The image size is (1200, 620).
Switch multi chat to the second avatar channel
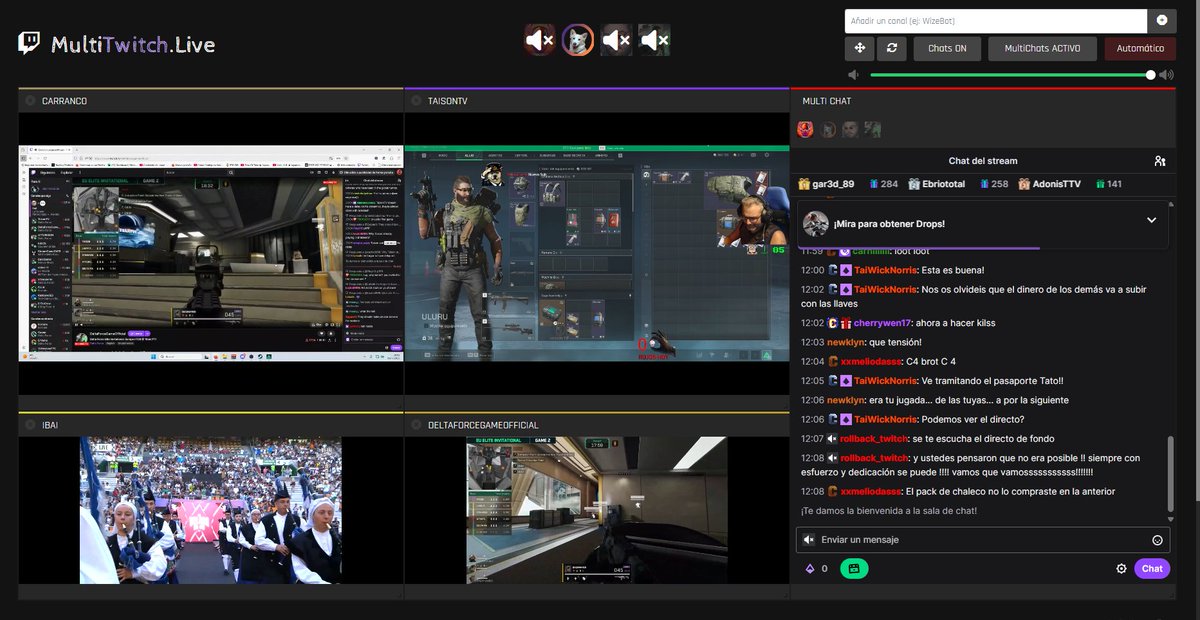tap(828, 129)
